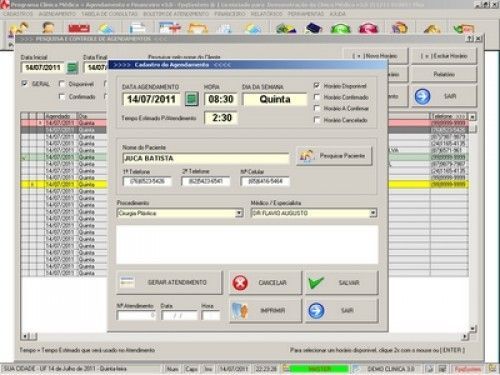Click the two-people icon in main toolbar
500x375 pixels.
pos(18,28)
